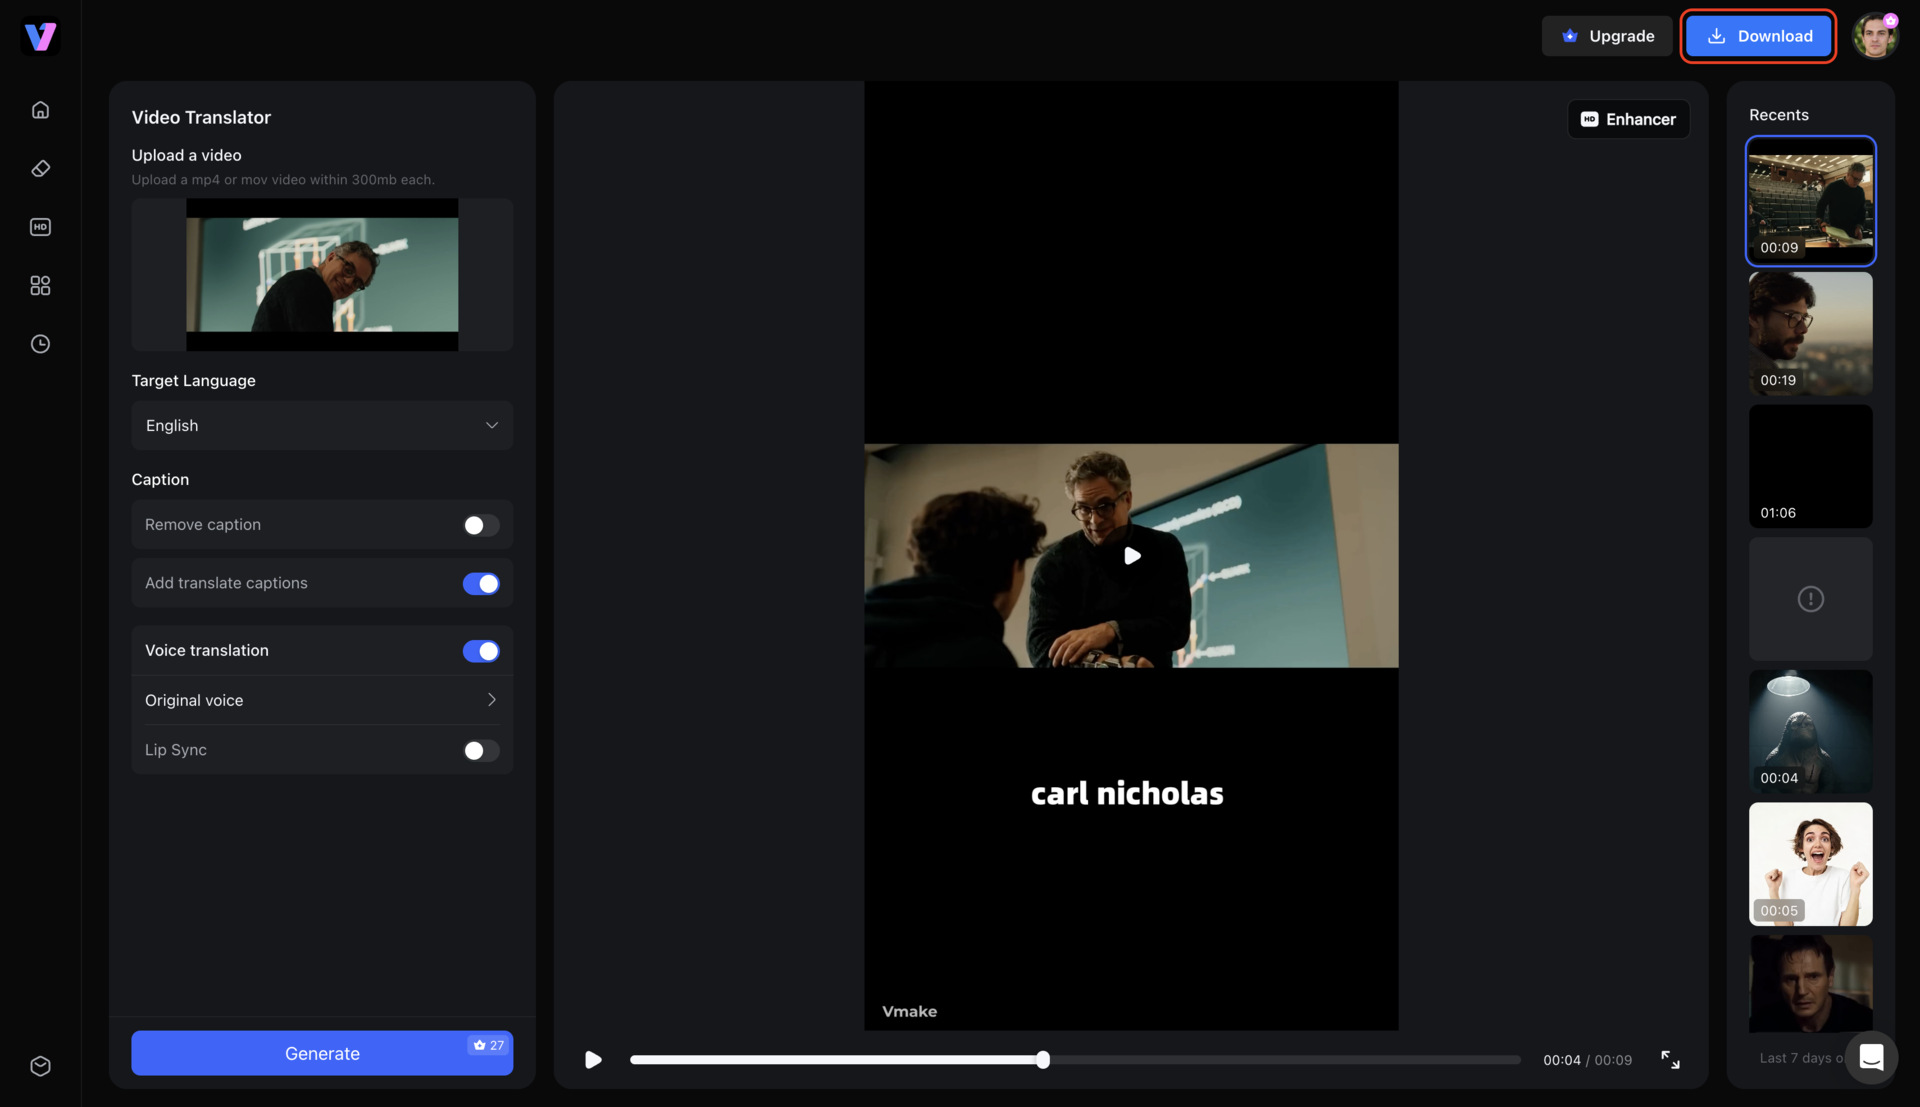Click the 'carl nicholas' caption text
The height and width of the screenshot is (1107, 1920).
(x=1127, y=793)
